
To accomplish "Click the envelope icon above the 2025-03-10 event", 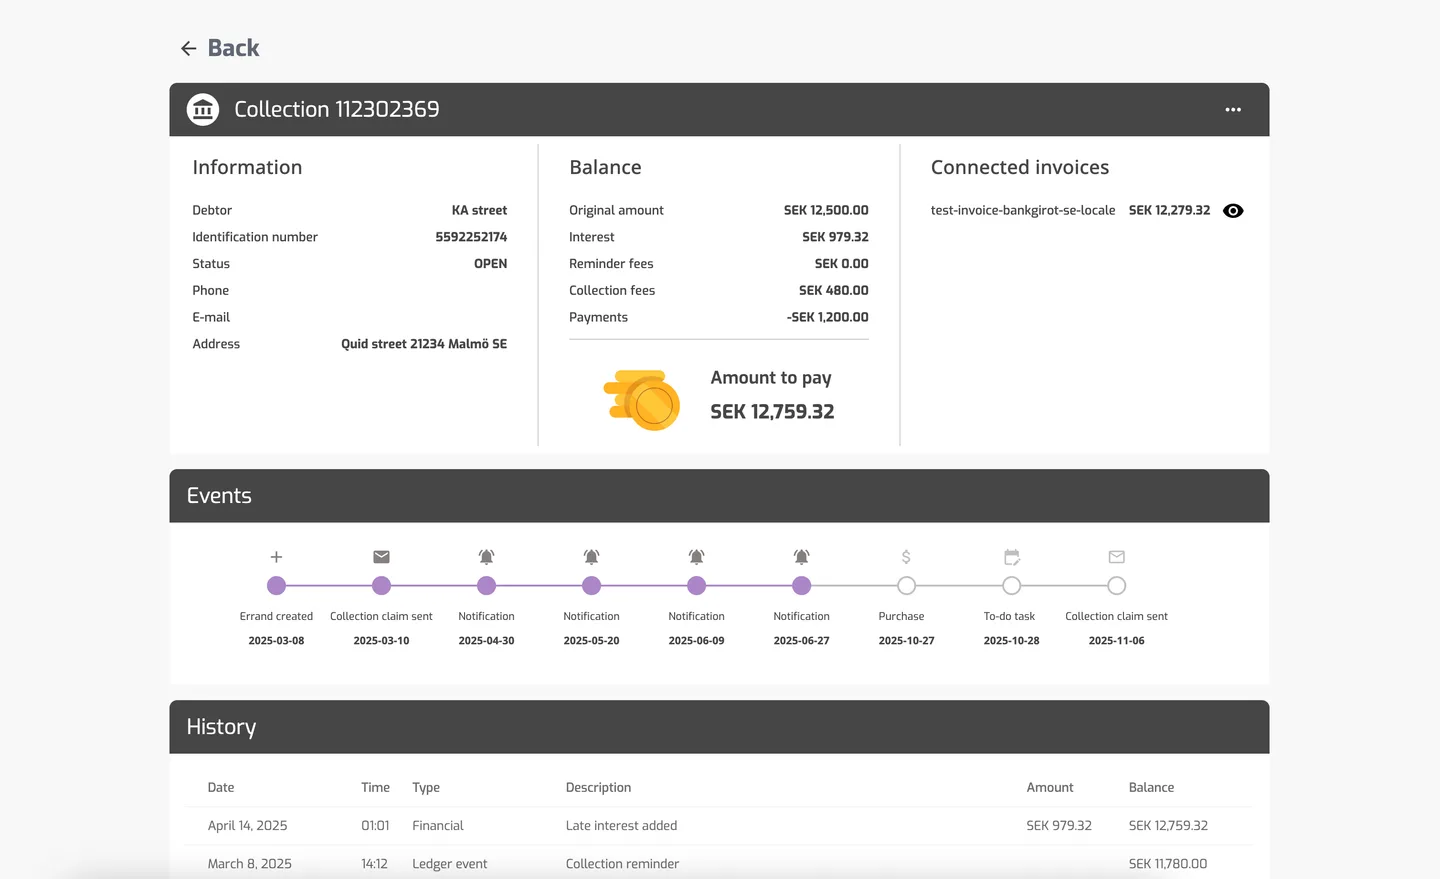I will point(382,557).
